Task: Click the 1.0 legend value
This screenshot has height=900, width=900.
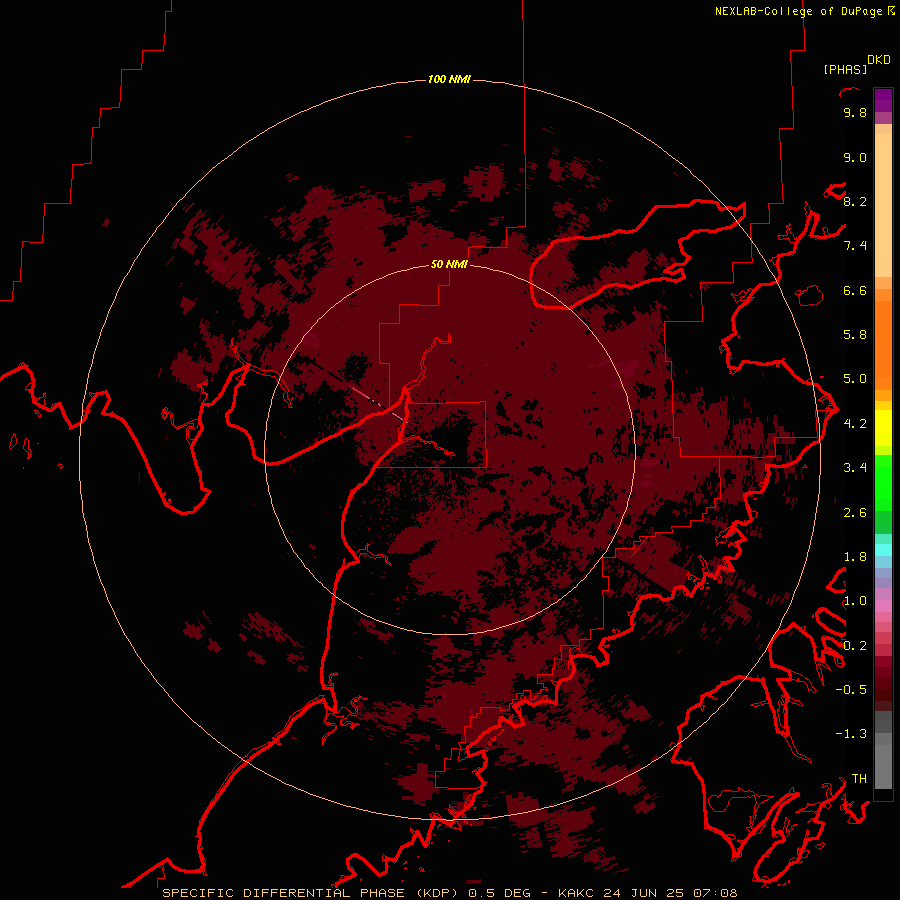Action: [x=855, y=601]
